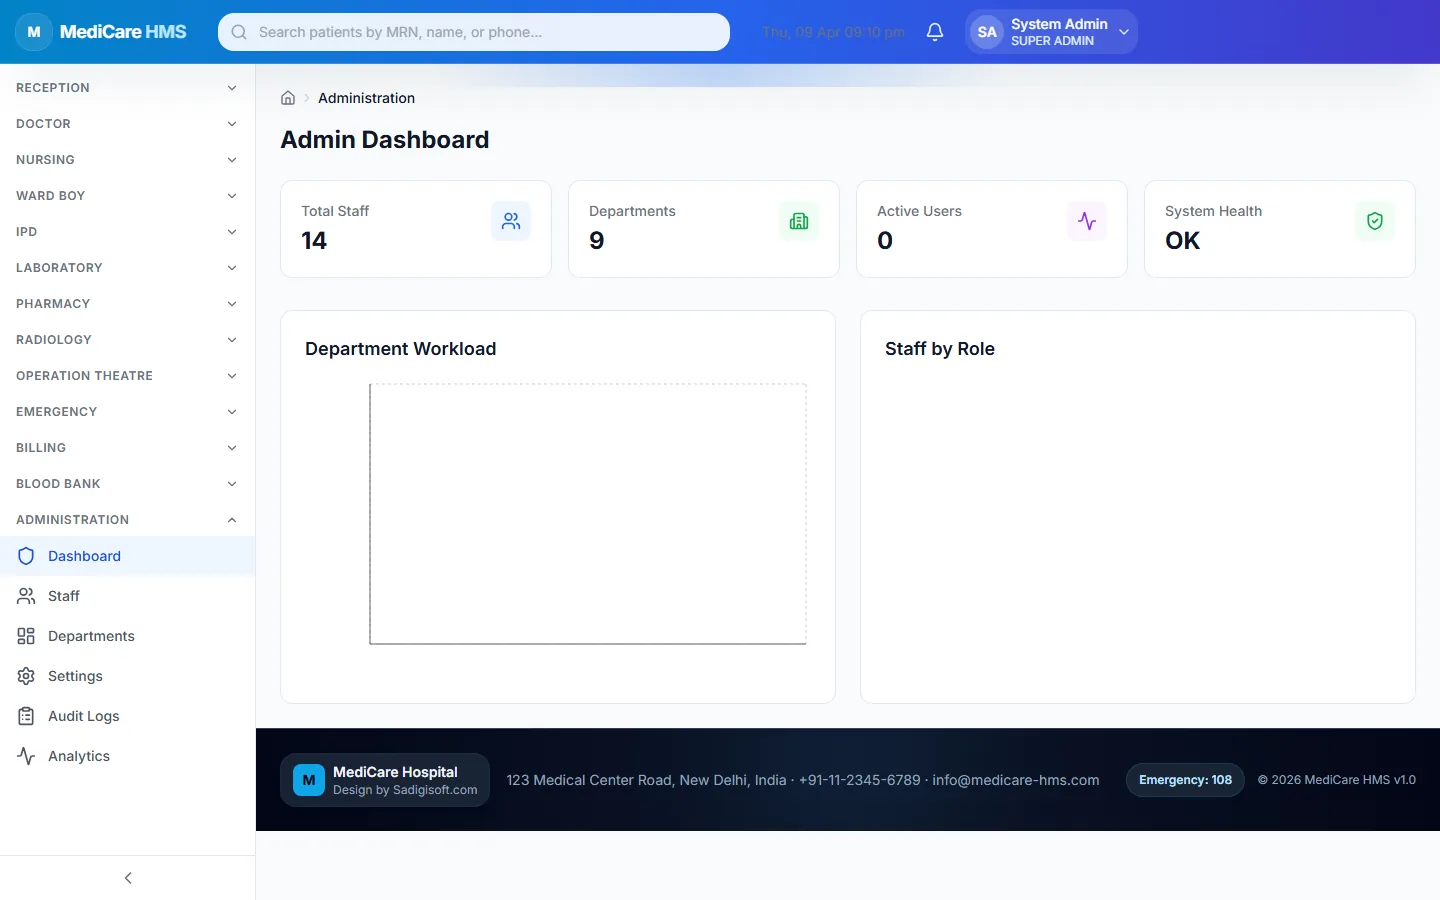Expand the Billing section
Image resolution: width=1440 pixels, height=900 pixels.
point(128,448)
